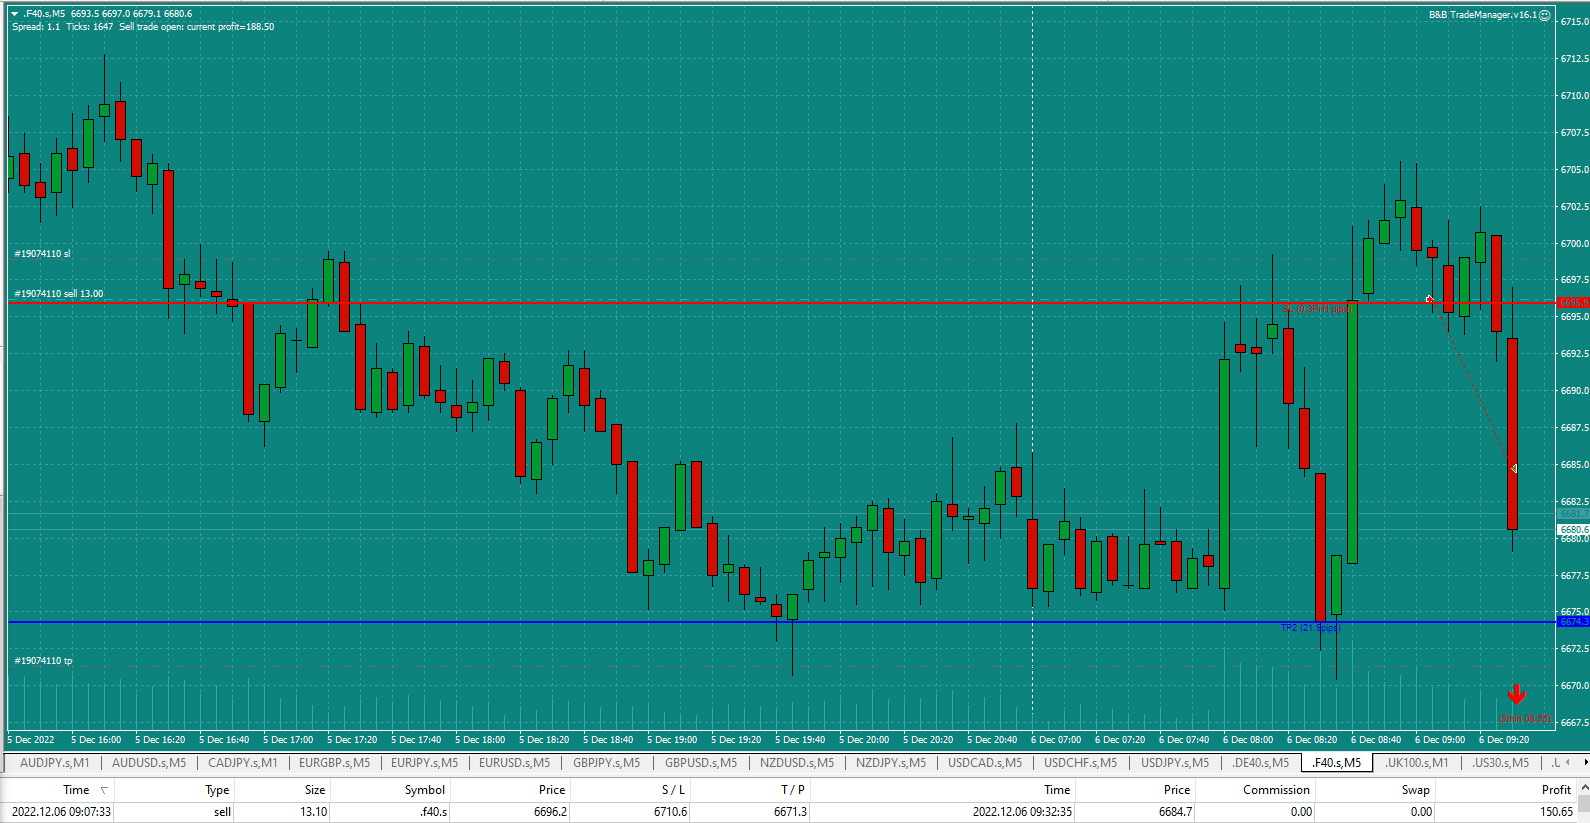This screenshot has width=1590, height=823.
Task: Click the red '(5min 08:55)' candle timer text
Action: point(1524,719)
